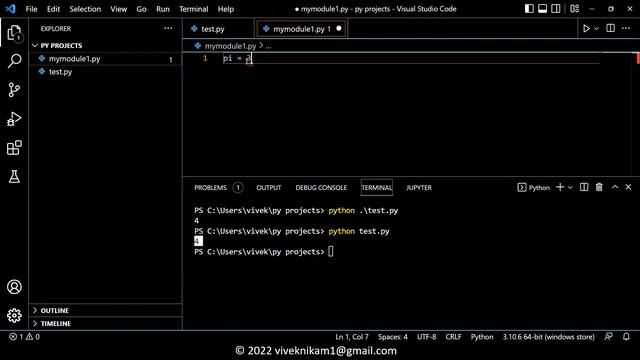Open the Manage gear menu
Viewport: 640px width, 360px height.
tap(14, 316)
